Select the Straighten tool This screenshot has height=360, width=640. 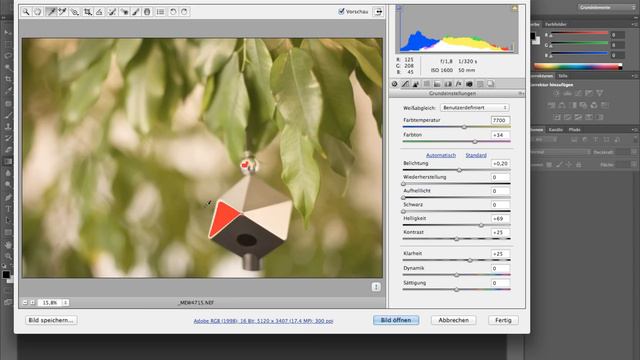(99, 12)
